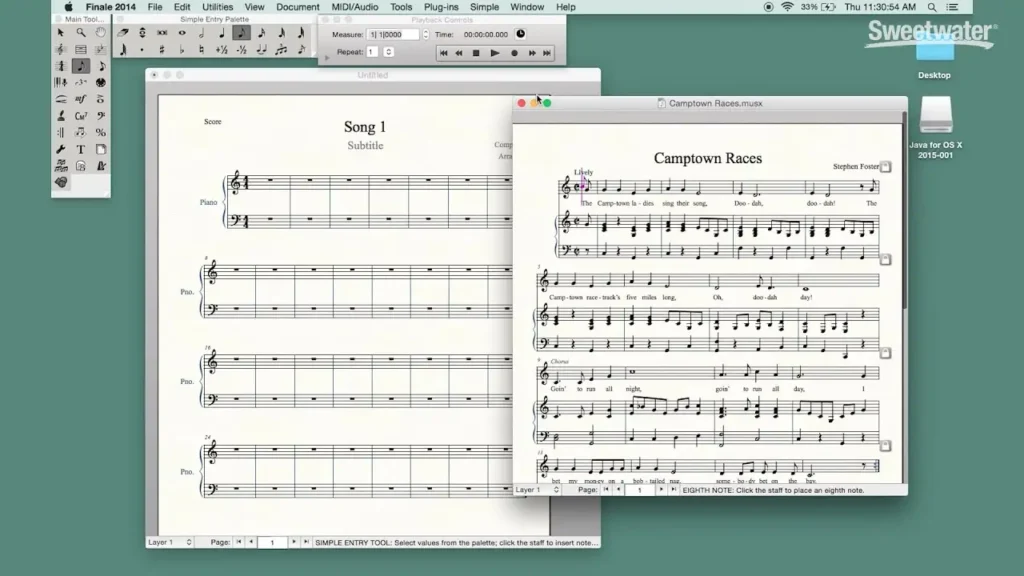Viewport: 1024px width, 576px height.
Task: Open the Document menu
Action: [298, 7]
